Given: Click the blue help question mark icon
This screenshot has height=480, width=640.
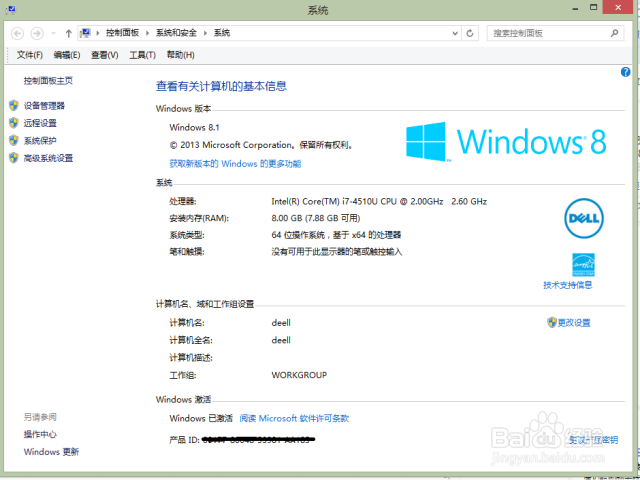Looking at the screenshot, I should click(625, 72).
